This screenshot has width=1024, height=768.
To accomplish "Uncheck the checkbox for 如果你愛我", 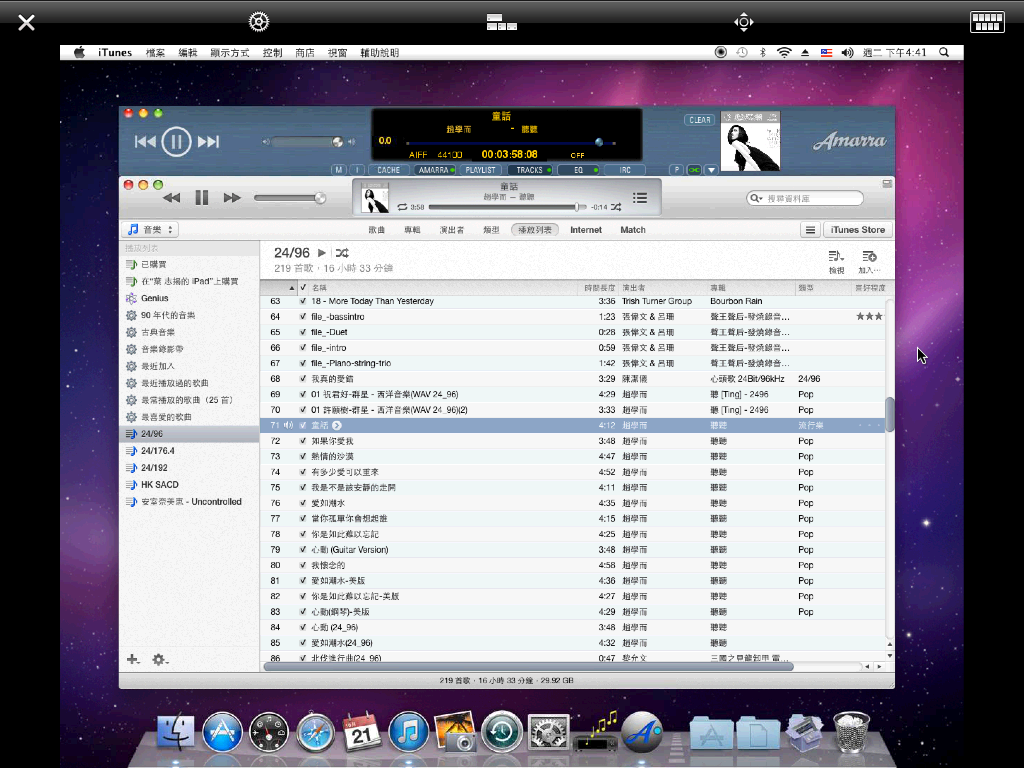I will 302,441.
